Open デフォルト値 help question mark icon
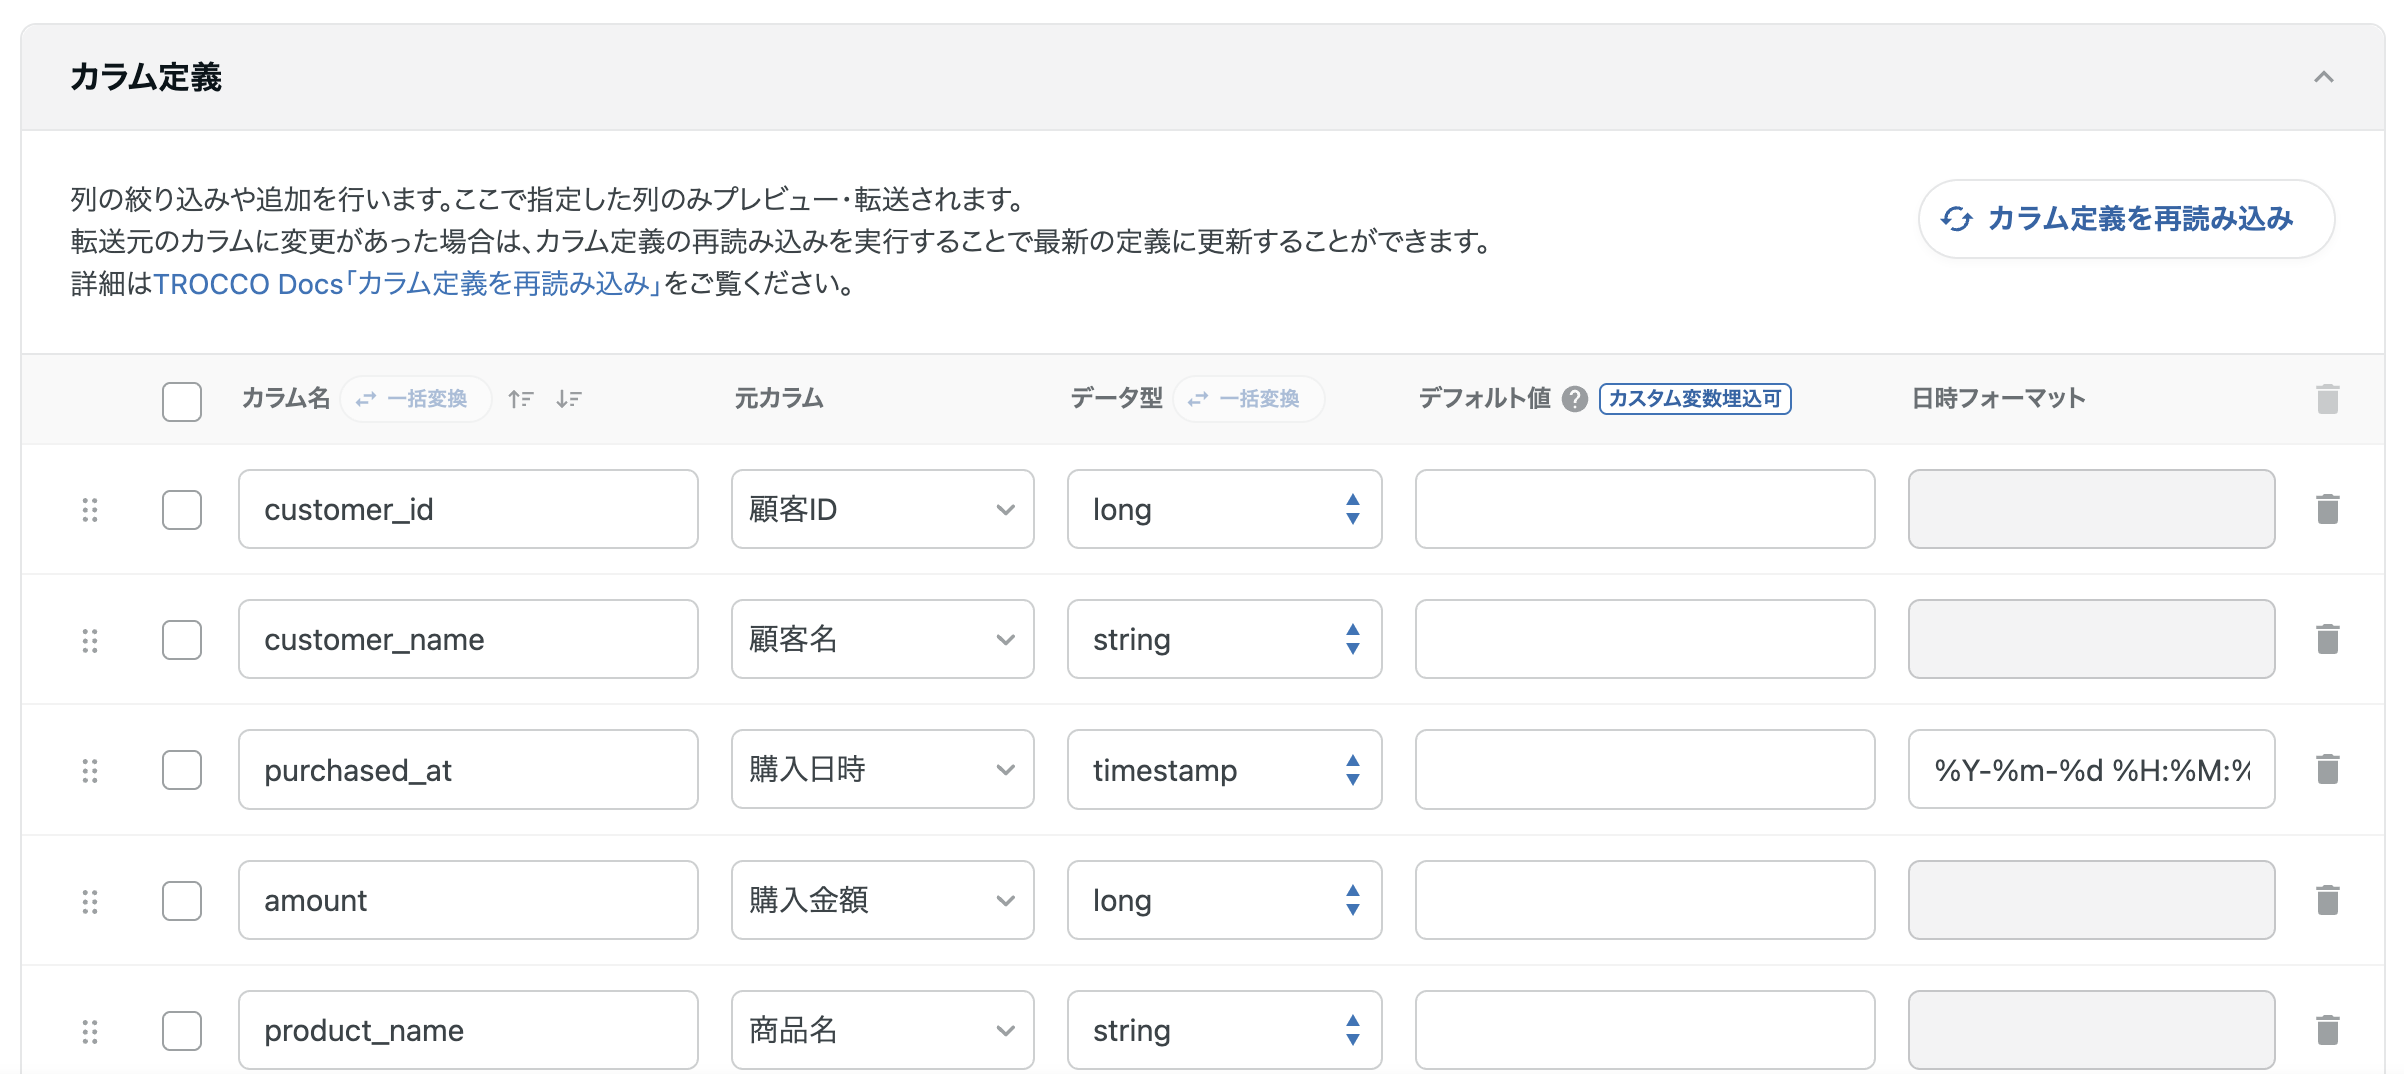The width and height of the screenshot is (2404, 1074). (x=1575, y=399)
